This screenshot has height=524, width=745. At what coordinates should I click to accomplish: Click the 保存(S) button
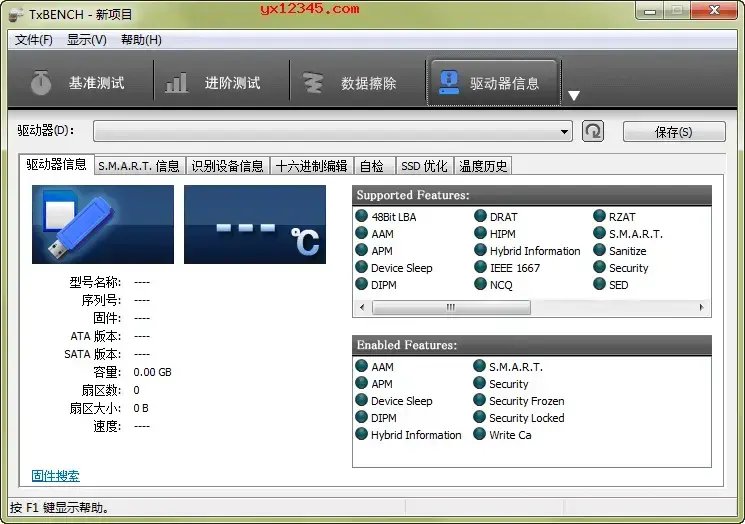[x=674, y=132]
